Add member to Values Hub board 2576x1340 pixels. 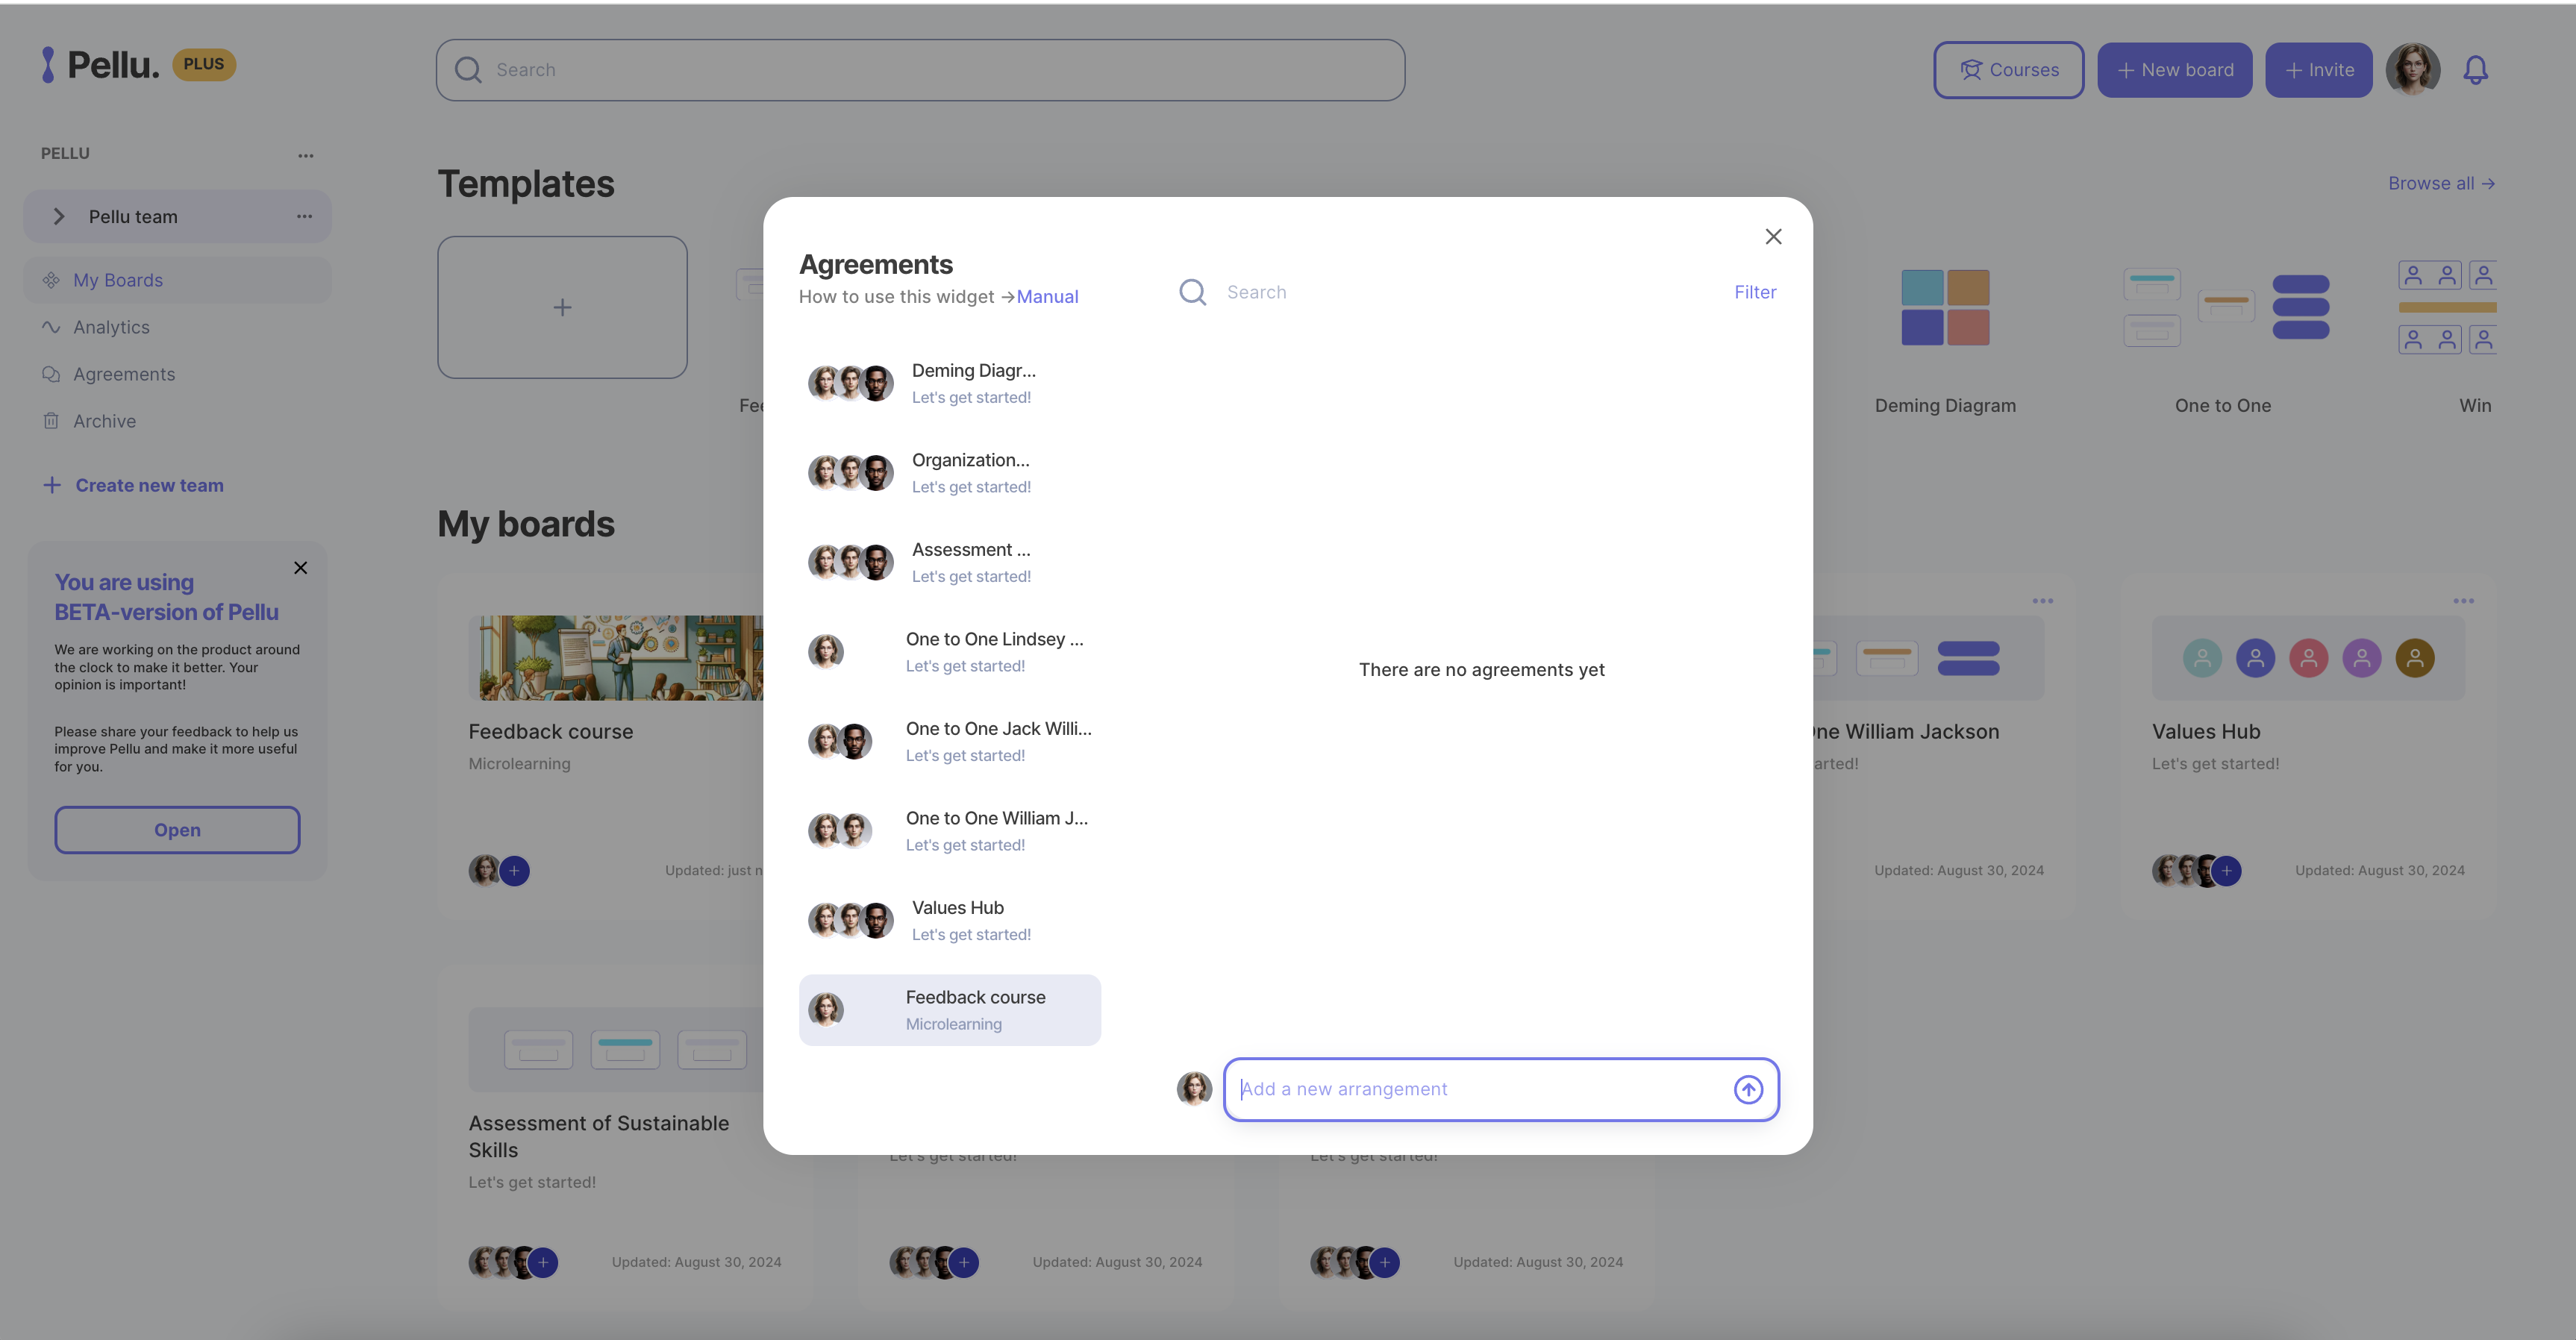coord(2226,871)
